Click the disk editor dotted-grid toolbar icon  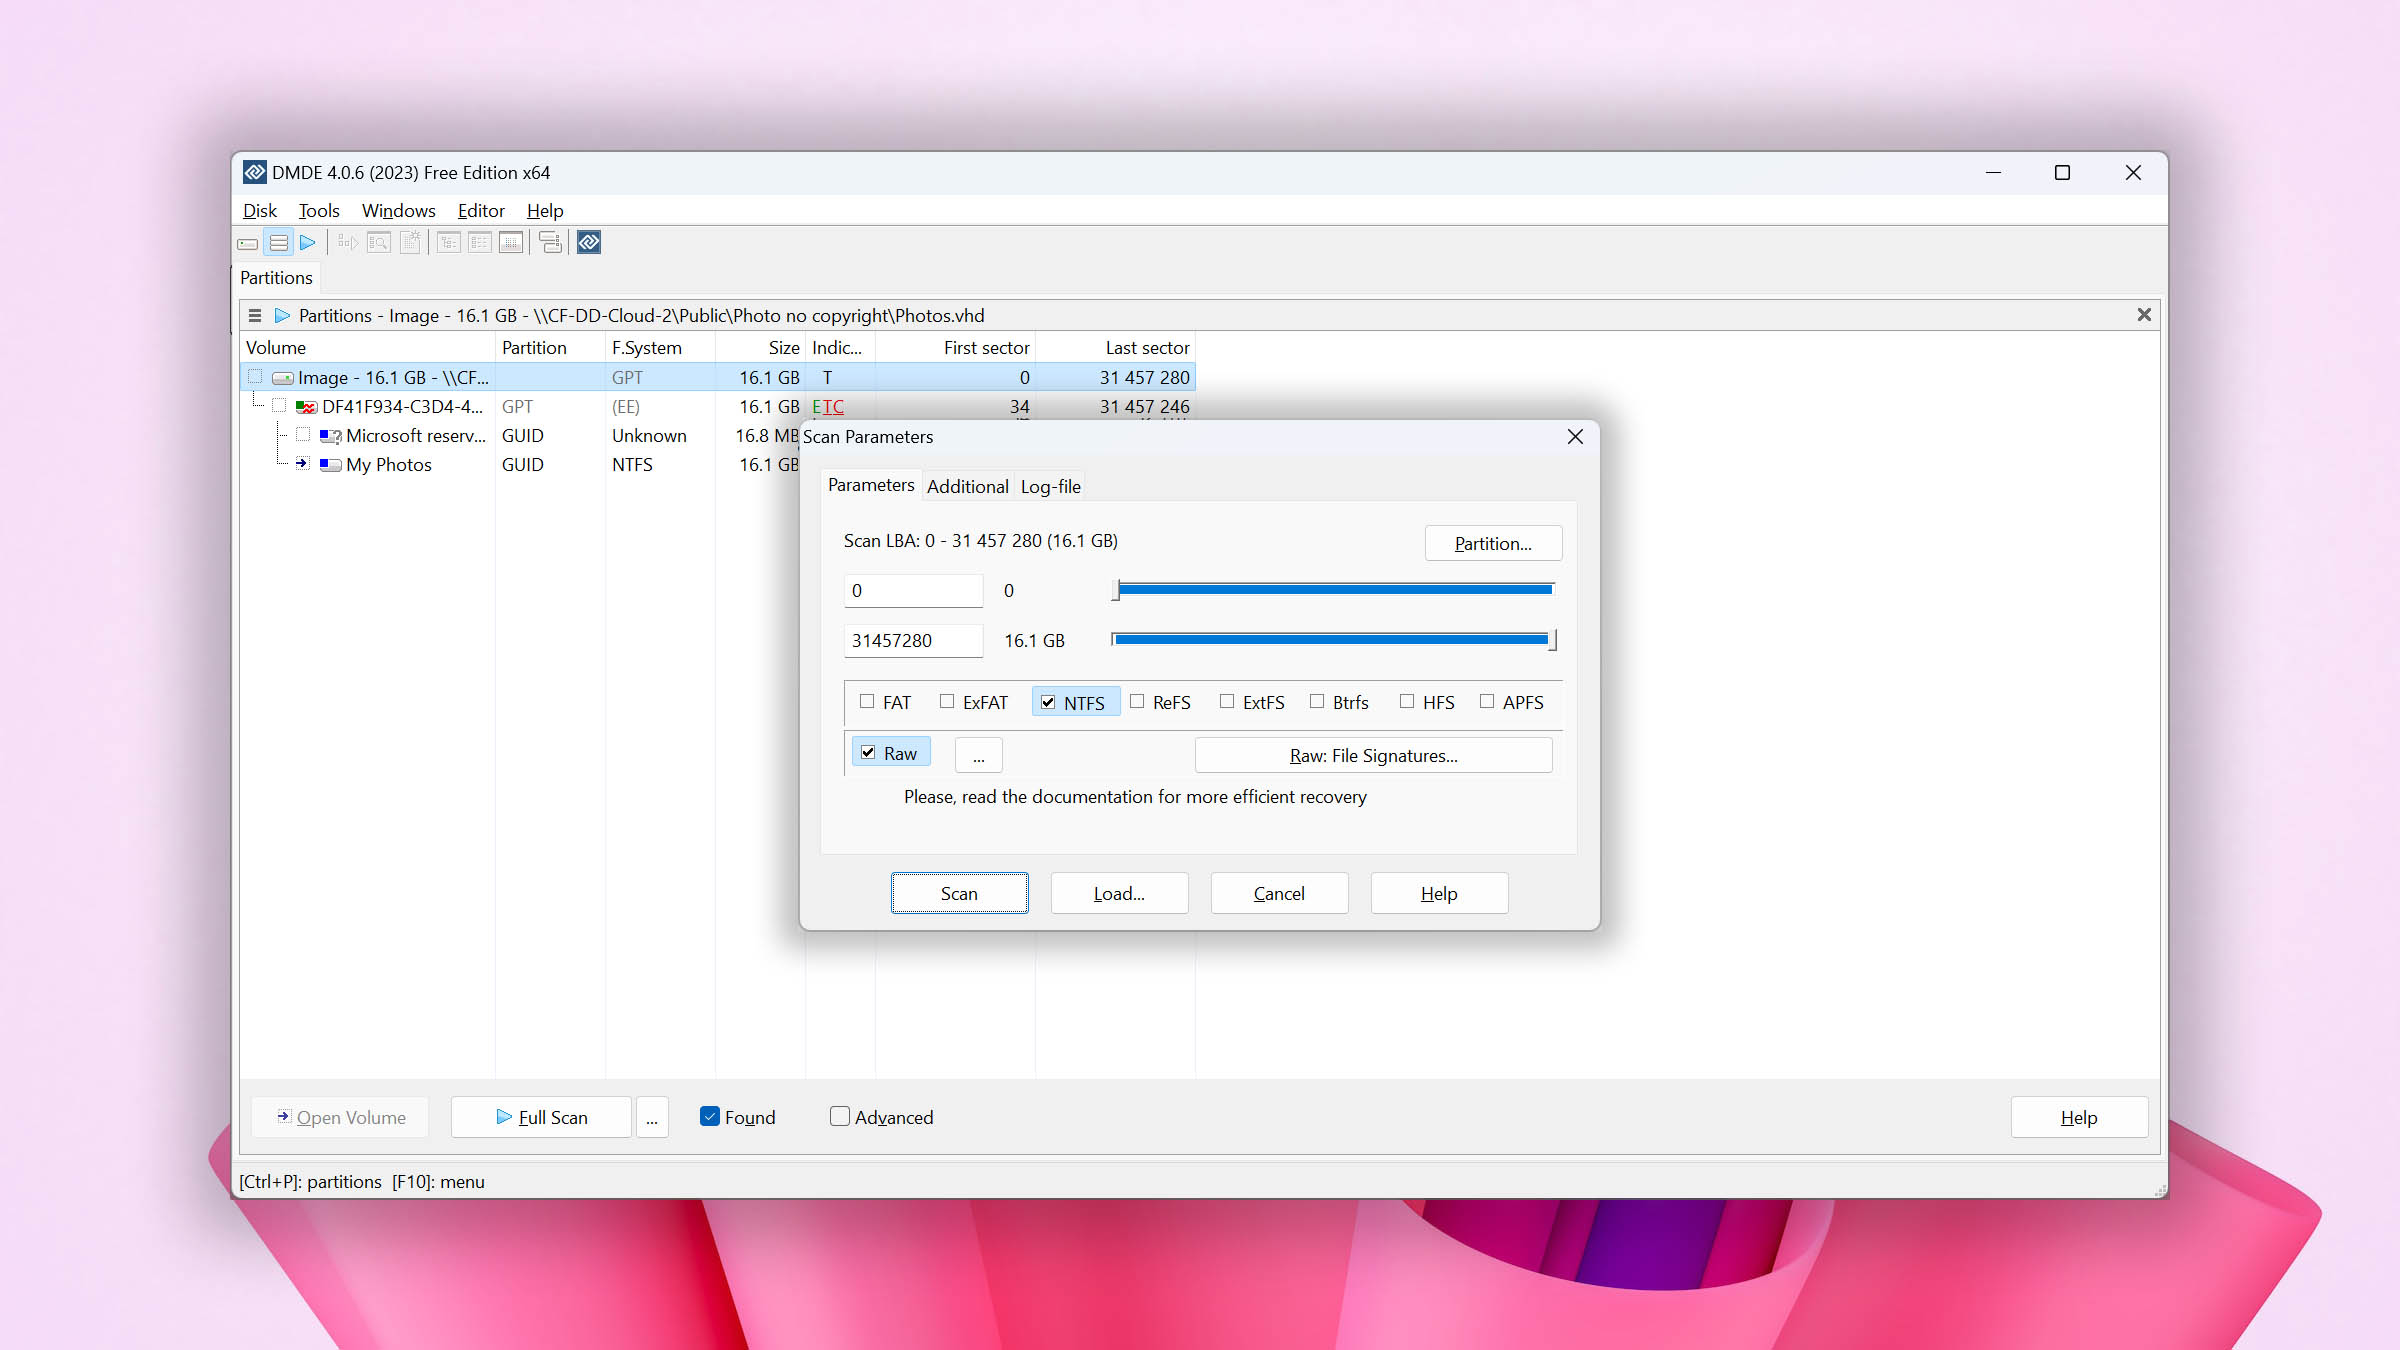[511, 243]
